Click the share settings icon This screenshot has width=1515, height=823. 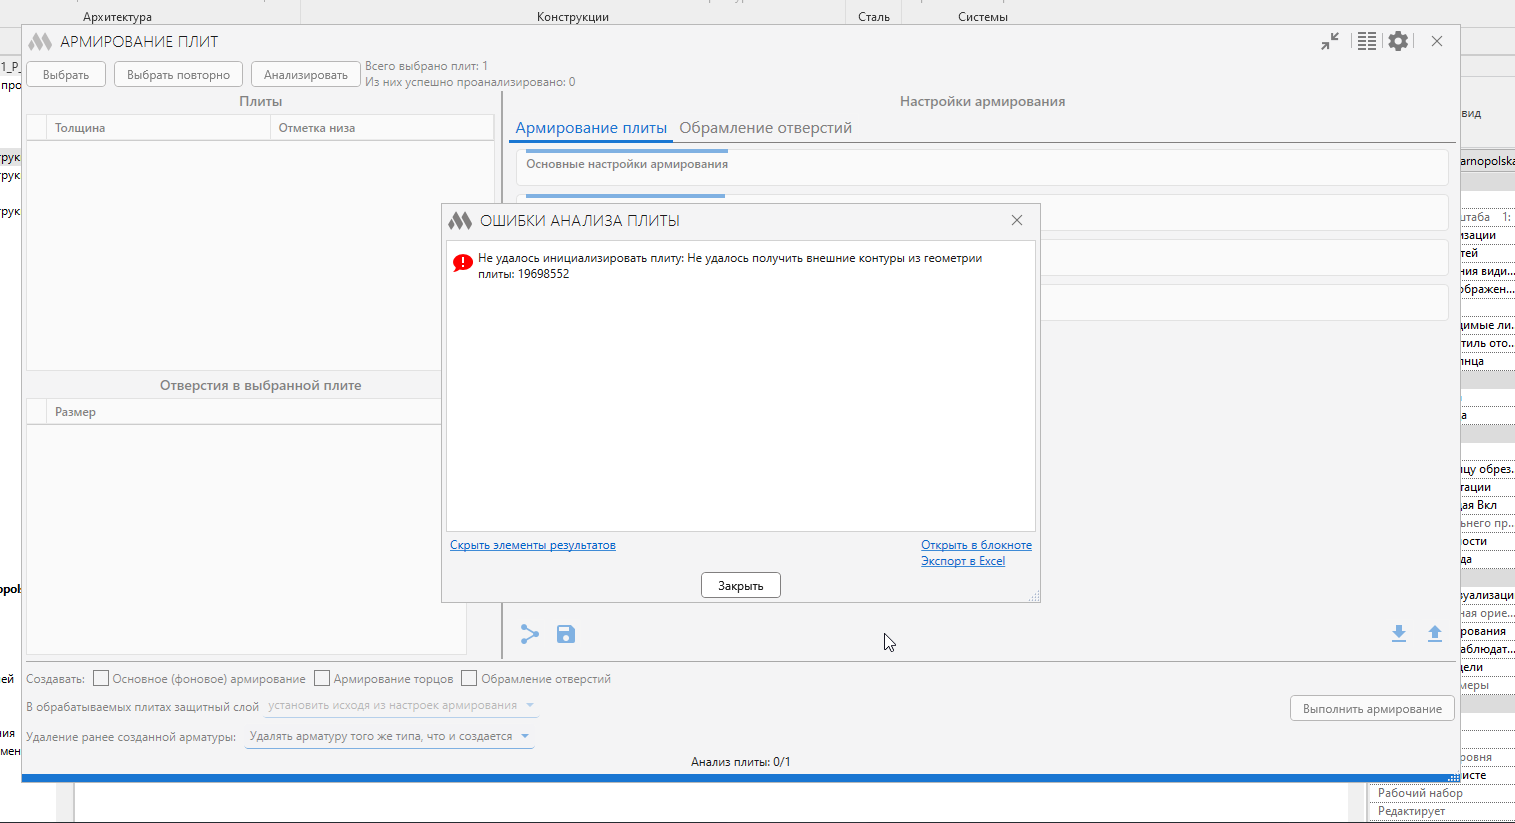pyautogui.click(x=529, y=634)
